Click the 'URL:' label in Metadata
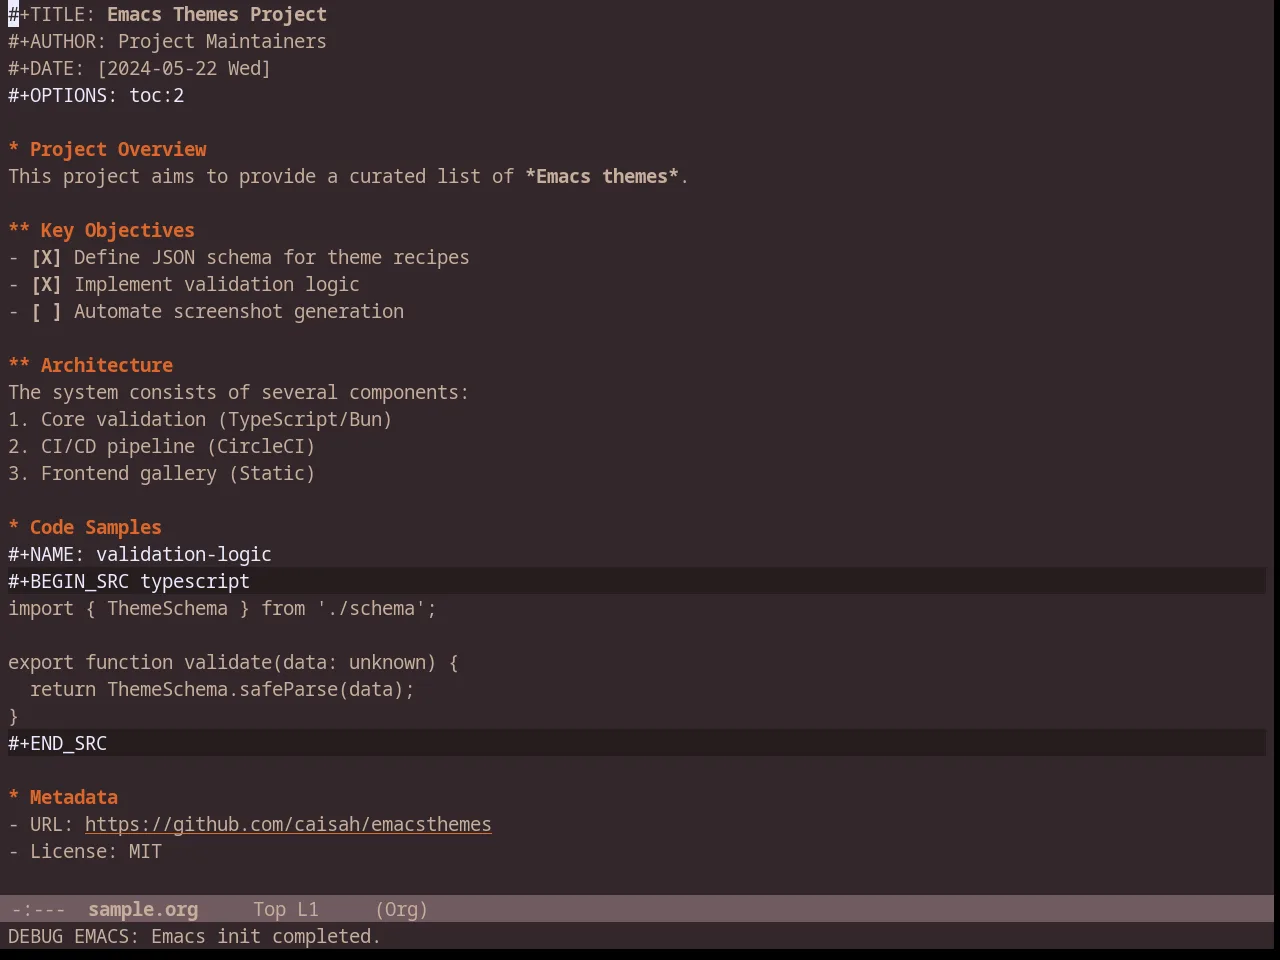The height and width of the screenshot is (960, 1280). 52,824
